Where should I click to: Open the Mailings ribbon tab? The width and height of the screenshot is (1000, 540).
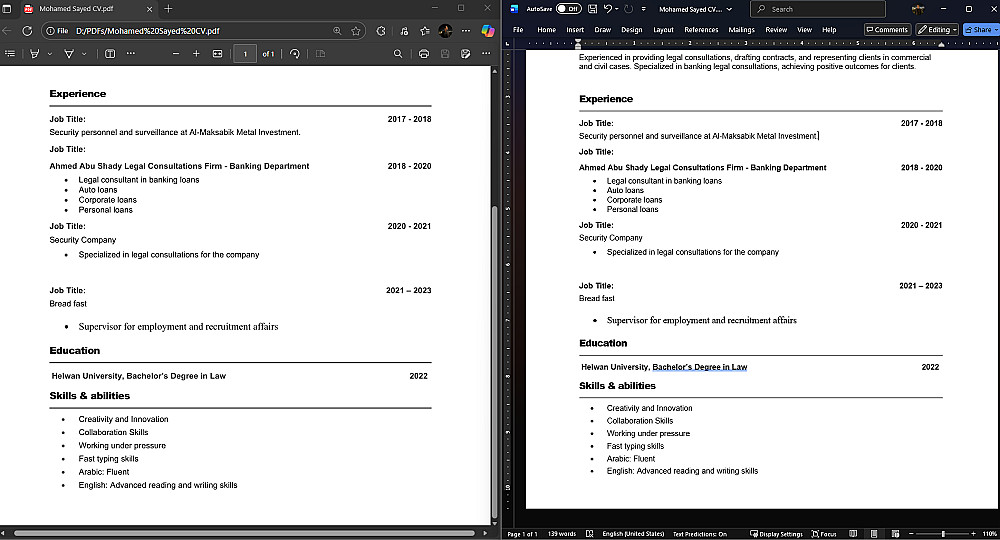[x=741, y=29]
